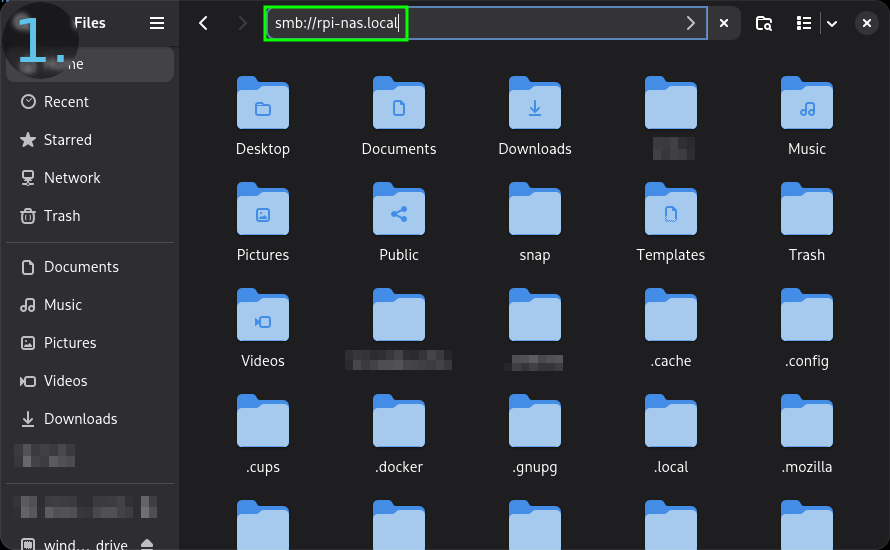The image size is (890, 550).
Task: Open Downloads bookmark in sidebar
Action: click(80, 419)
